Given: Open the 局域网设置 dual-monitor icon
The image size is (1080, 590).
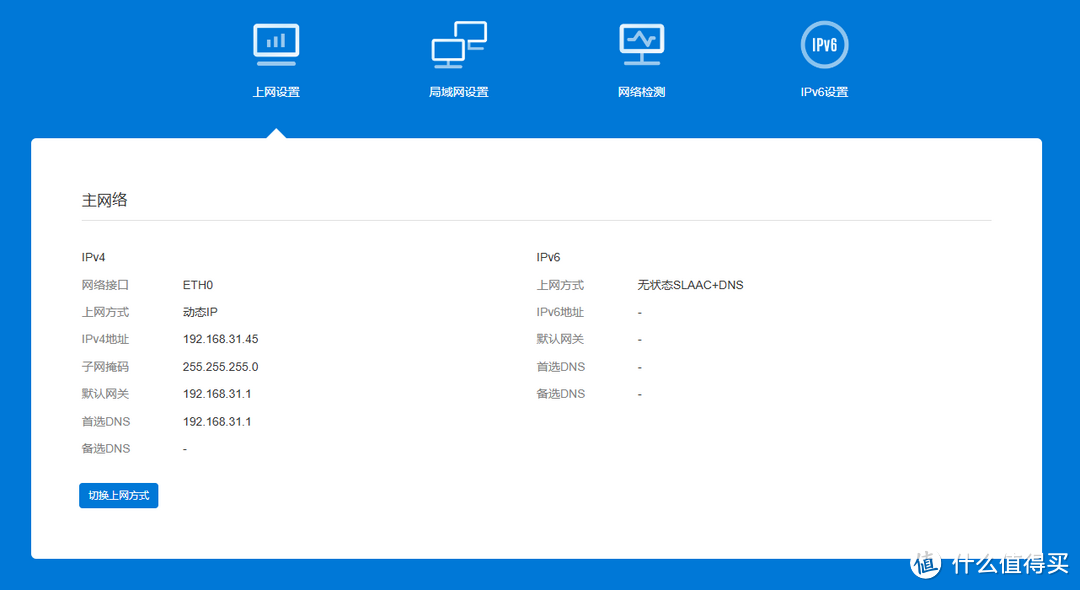Looking at the screenshot, I should click(x=458, y=44).
